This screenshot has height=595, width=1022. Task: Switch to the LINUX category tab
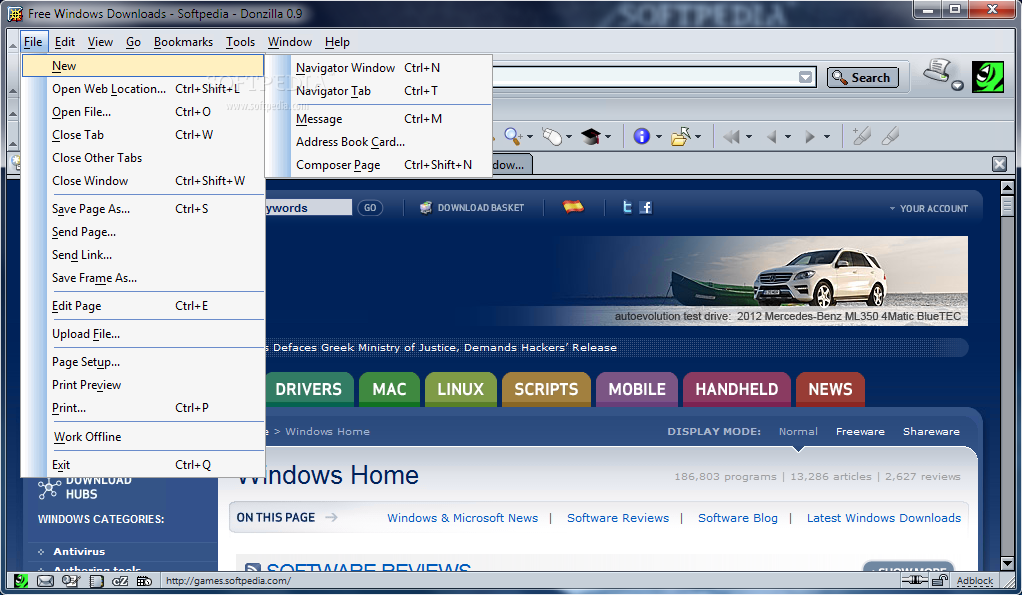point(461,389)
